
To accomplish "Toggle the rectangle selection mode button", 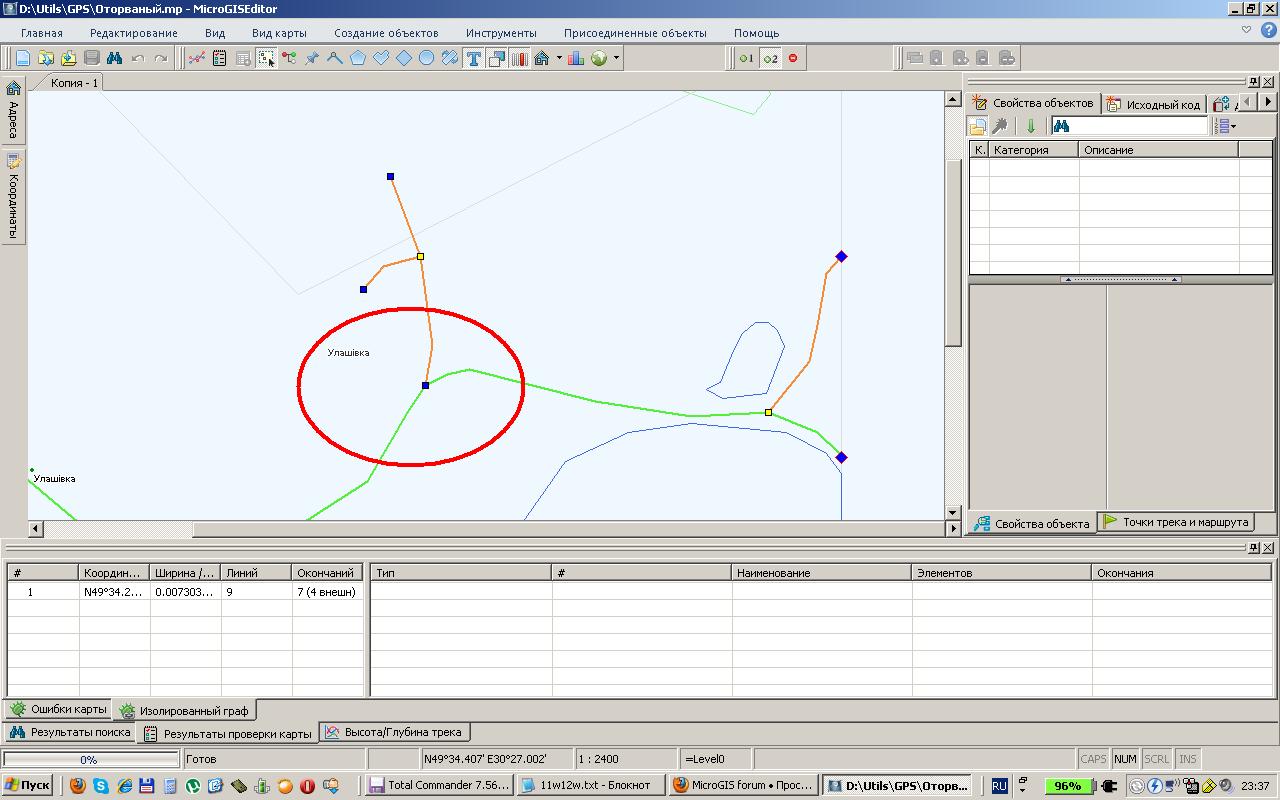I will 266,58.
